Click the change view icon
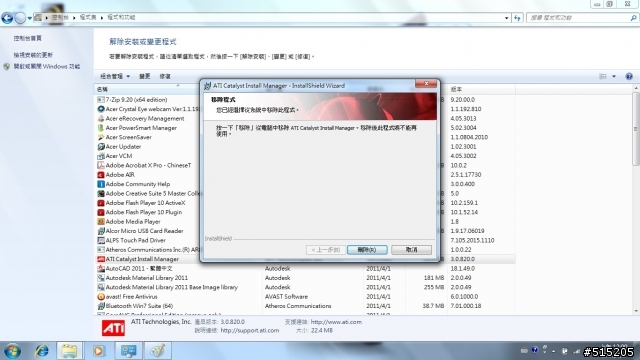The image size is (640, 360). pyautogui.click(x=602, y=76)
